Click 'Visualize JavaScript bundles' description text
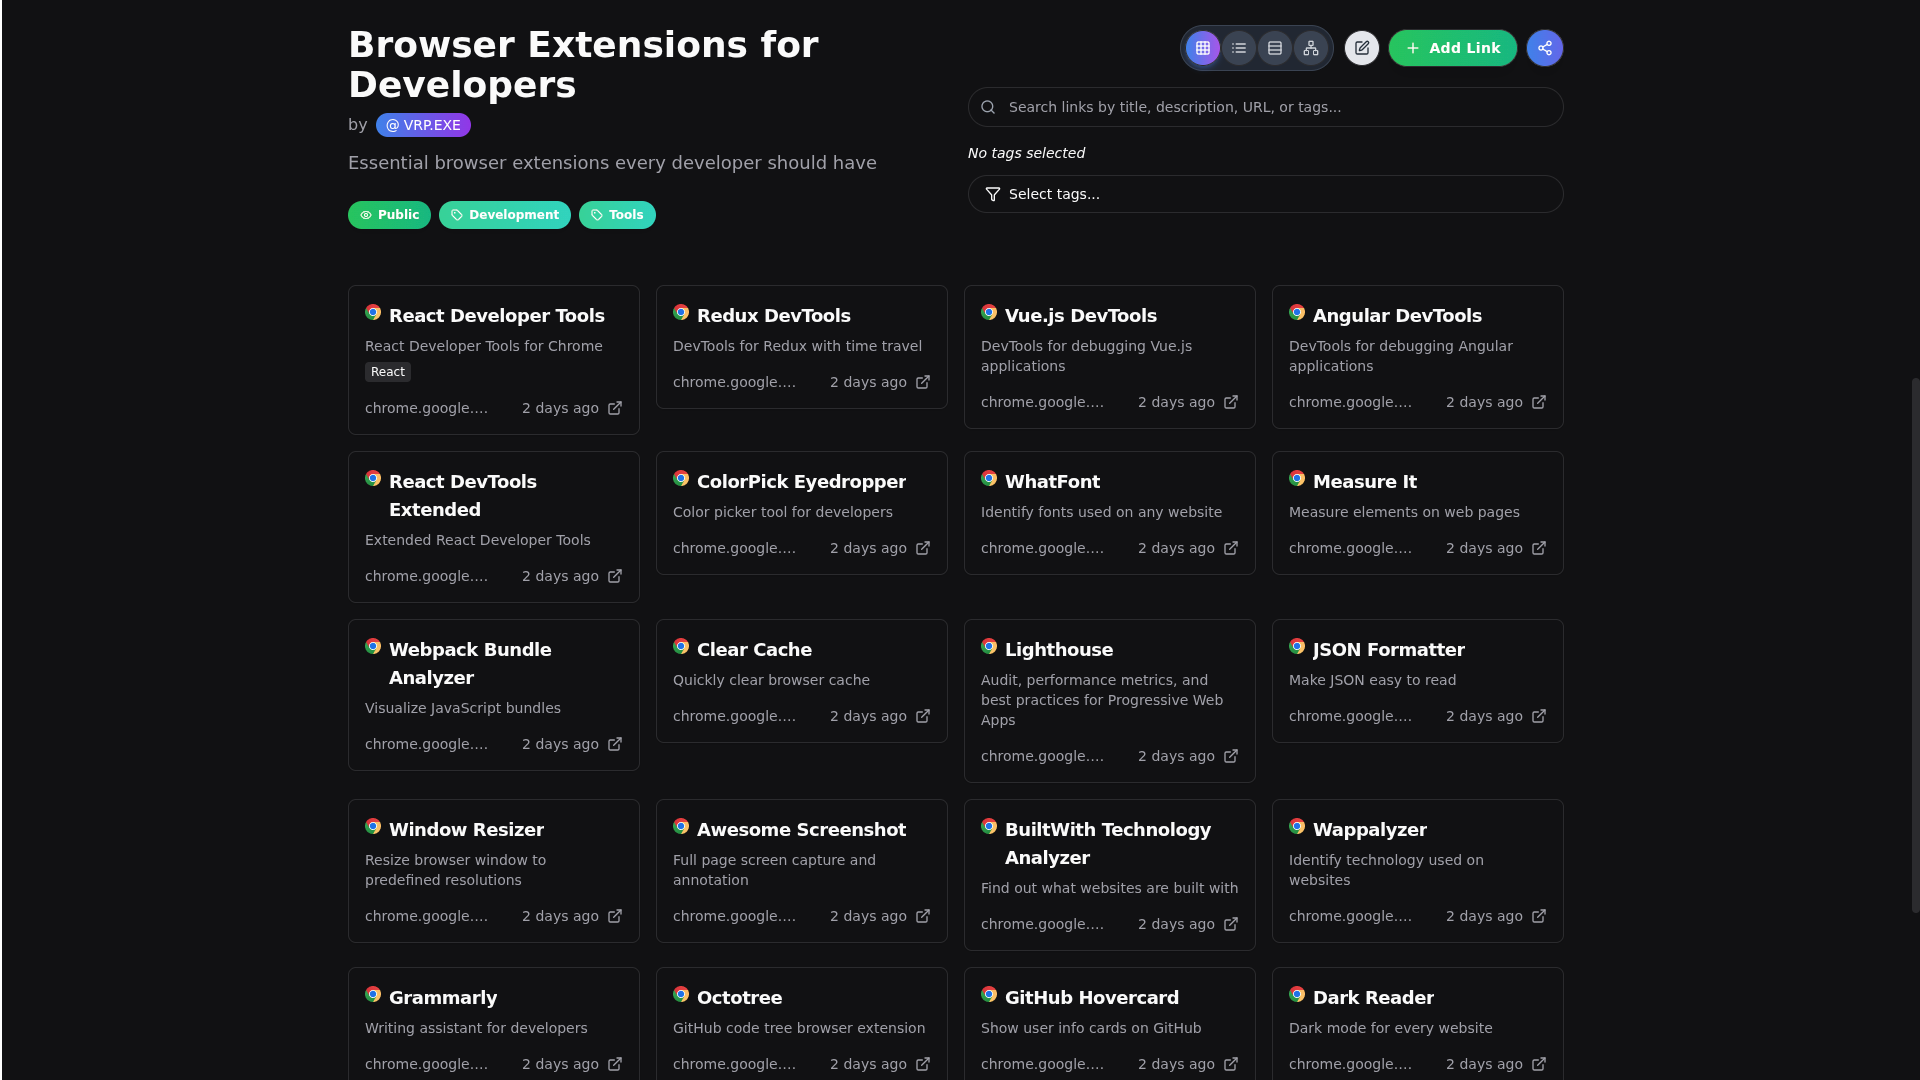The height and width of the screenshot is (1080, 1920). tap(463, 708)
